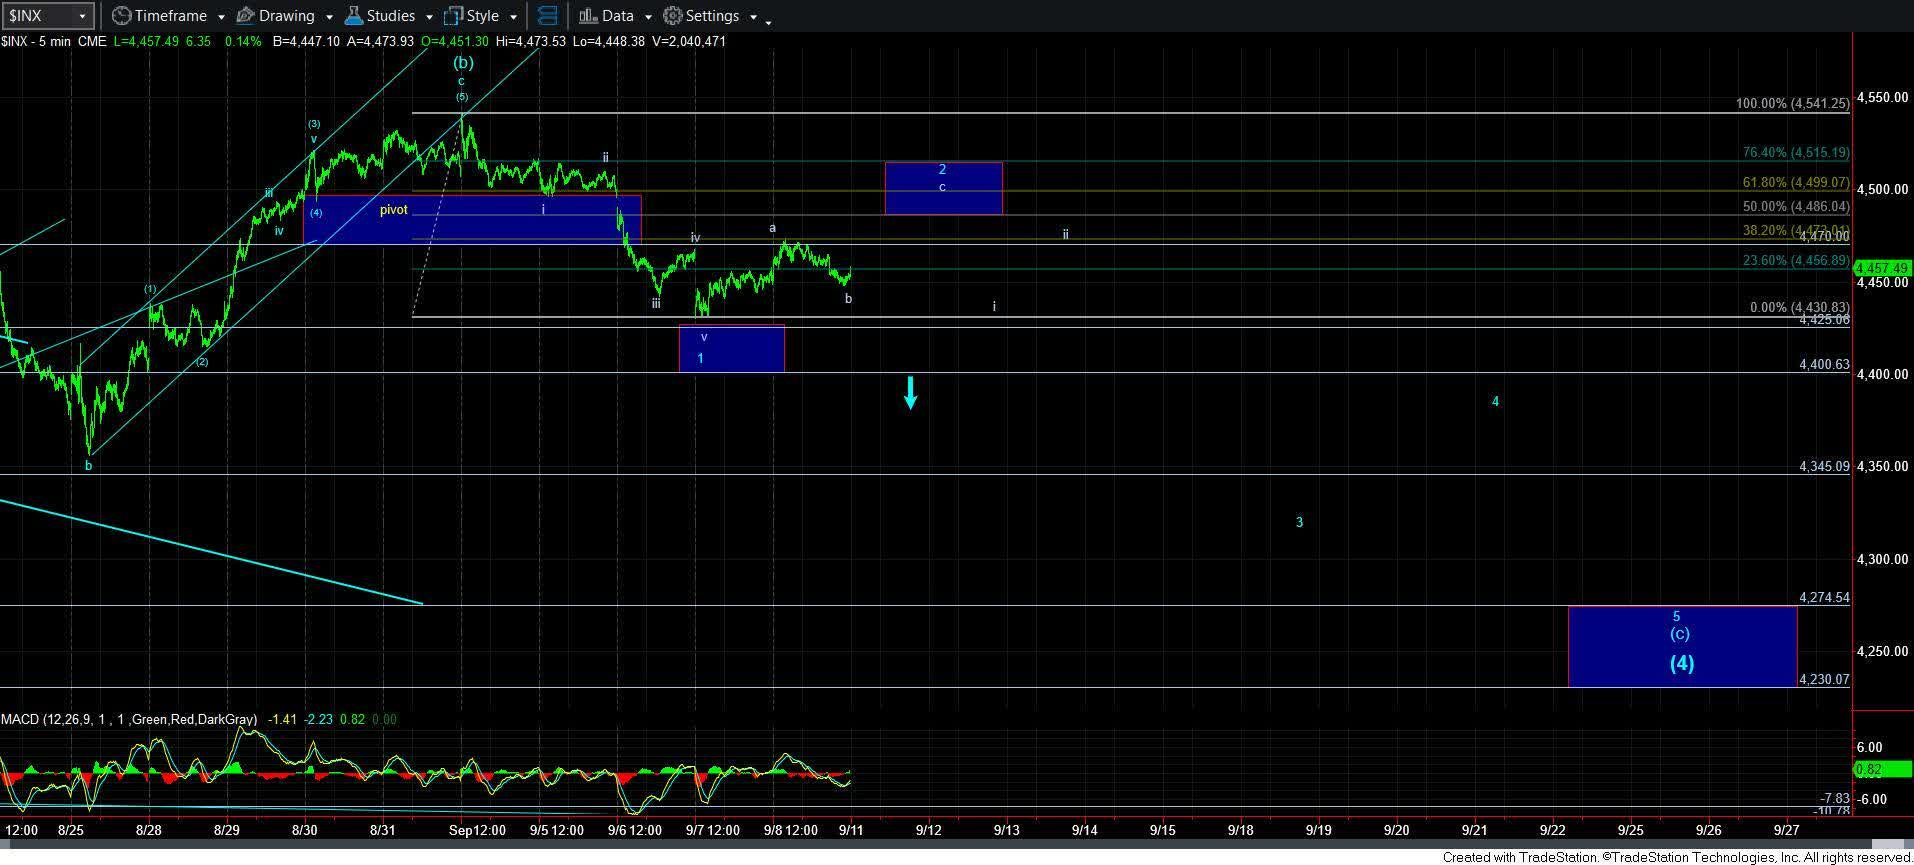Image resolution: width=1914 pixels, height=865 pixels.
Task: Click the toolbar overflow arrow after Settings
Action: pyautogui.click(x=768, y=21)
